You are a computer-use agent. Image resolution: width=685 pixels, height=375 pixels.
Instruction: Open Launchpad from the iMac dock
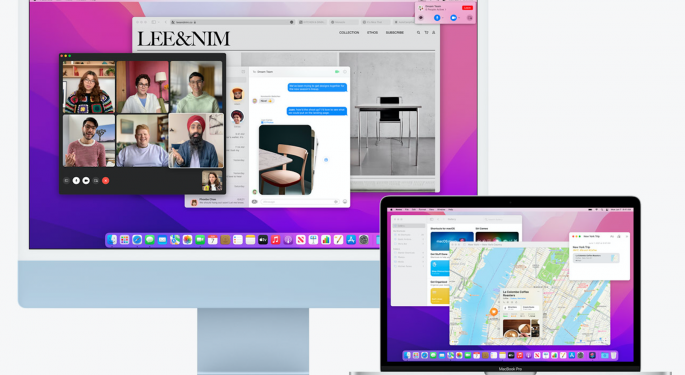tap(125, 240)
